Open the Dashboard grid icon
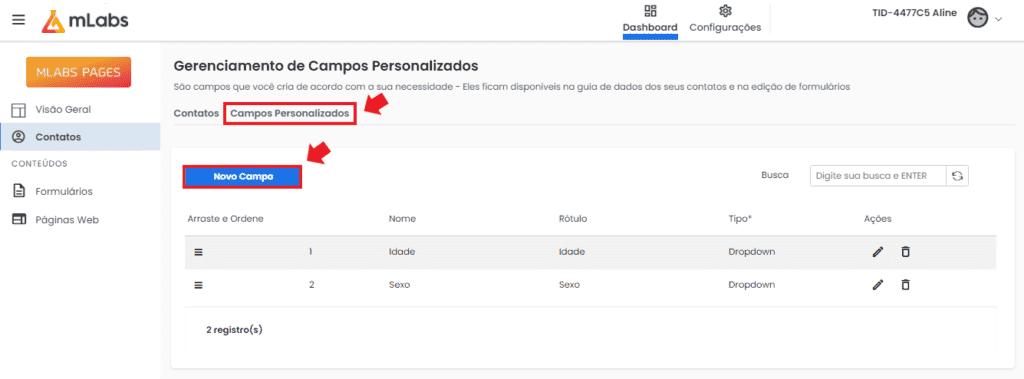Screen dimensions: 1024x379 tap(650, 11)
